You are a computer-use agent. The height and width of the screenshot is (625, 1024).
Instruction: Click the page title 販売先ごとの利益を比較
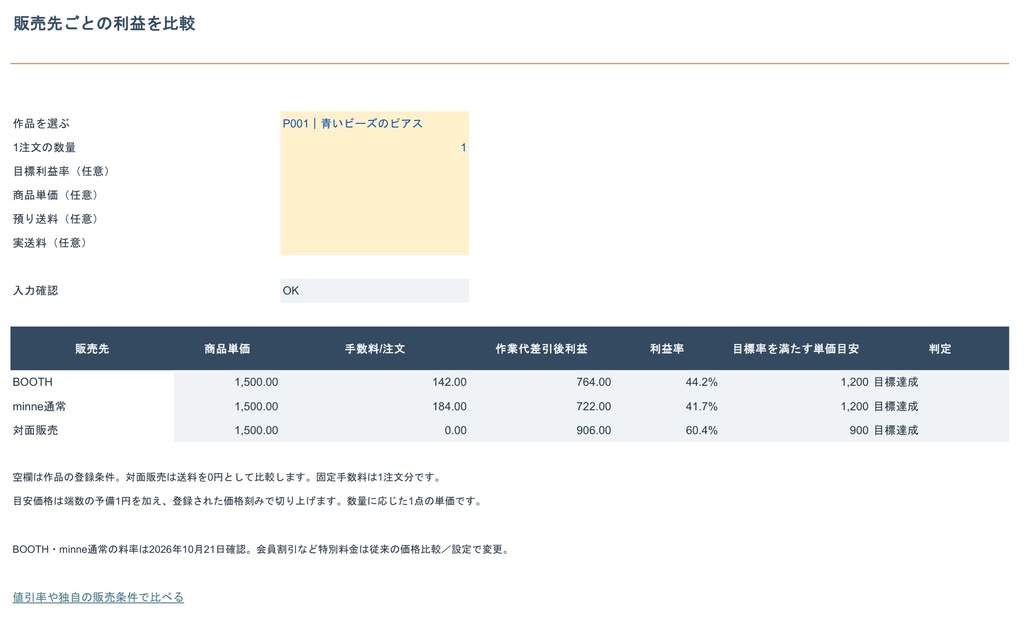(104, 24)
